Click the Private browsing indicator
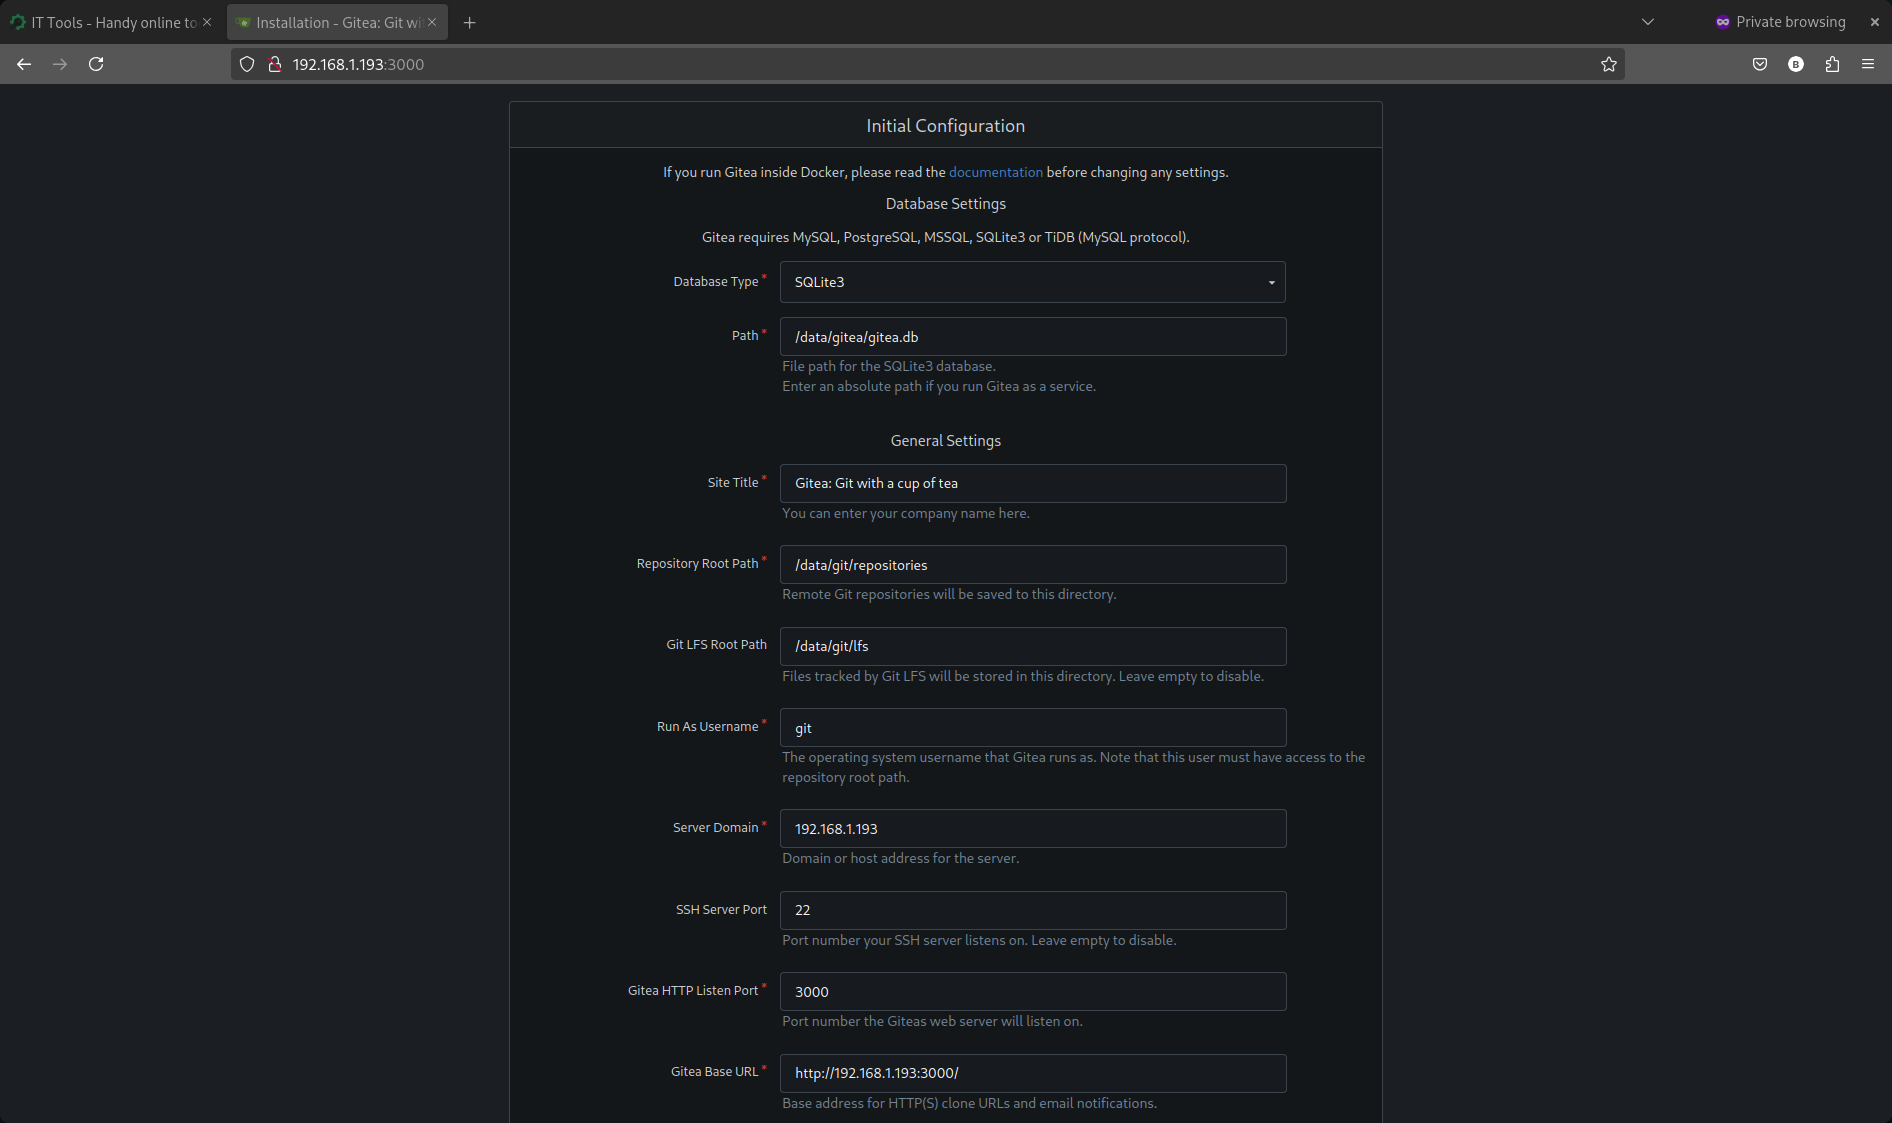 point(1780,22)
